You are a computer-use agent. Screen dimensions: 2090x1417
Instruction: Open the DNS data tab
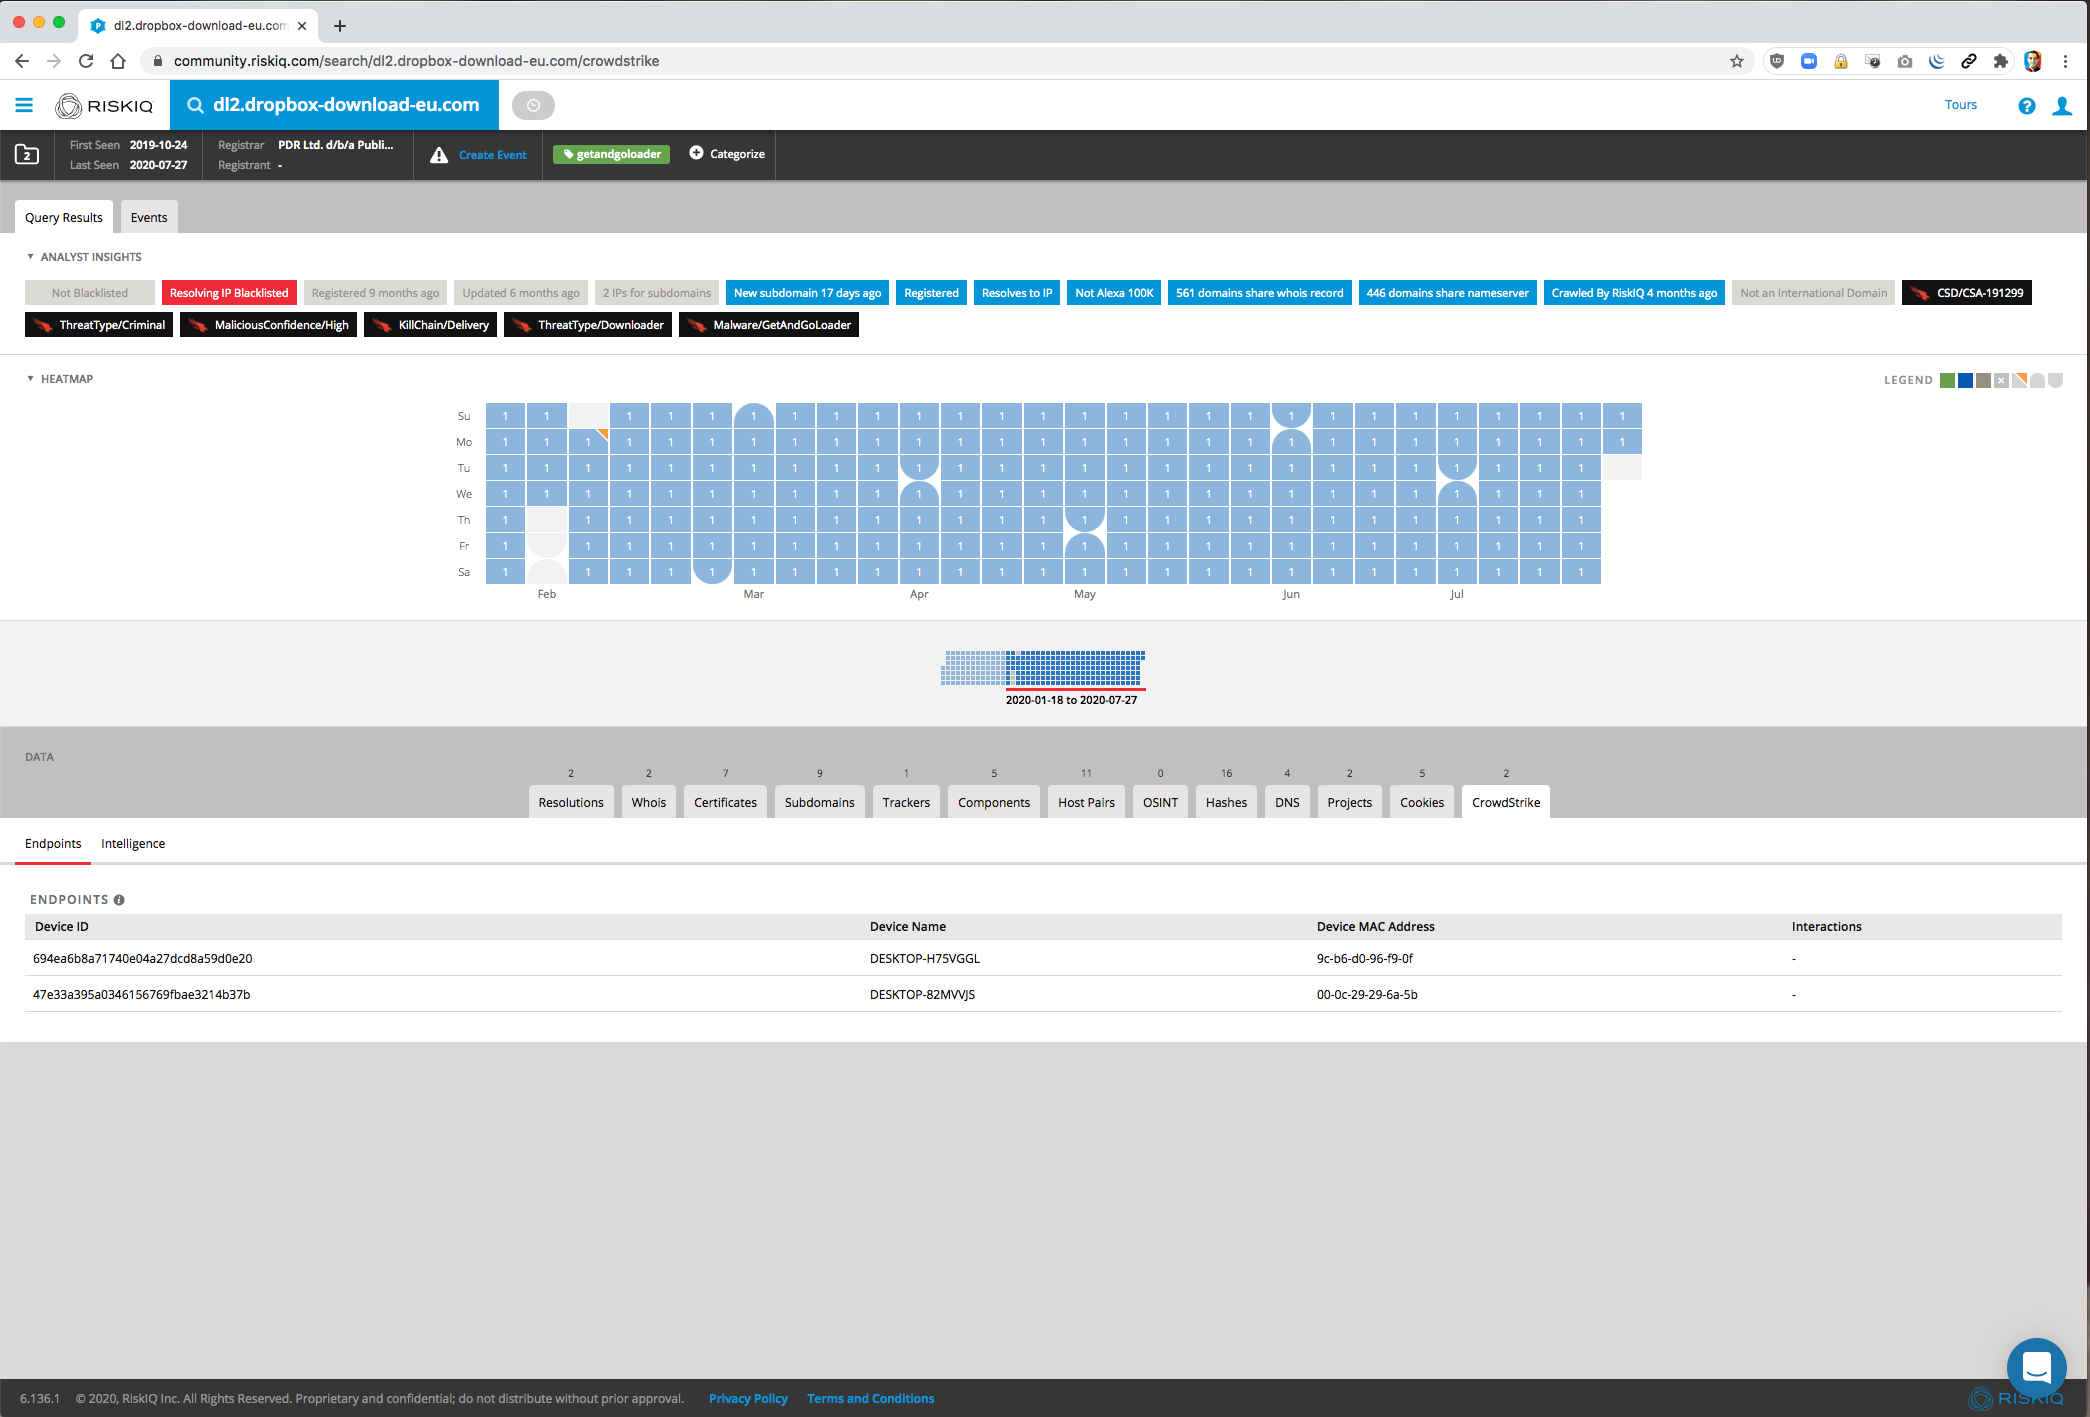(1288, 802)
